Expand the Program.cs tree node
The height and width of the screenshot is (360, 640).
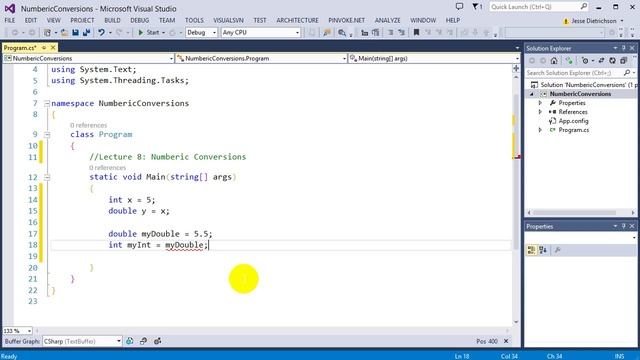pos(540,130)
